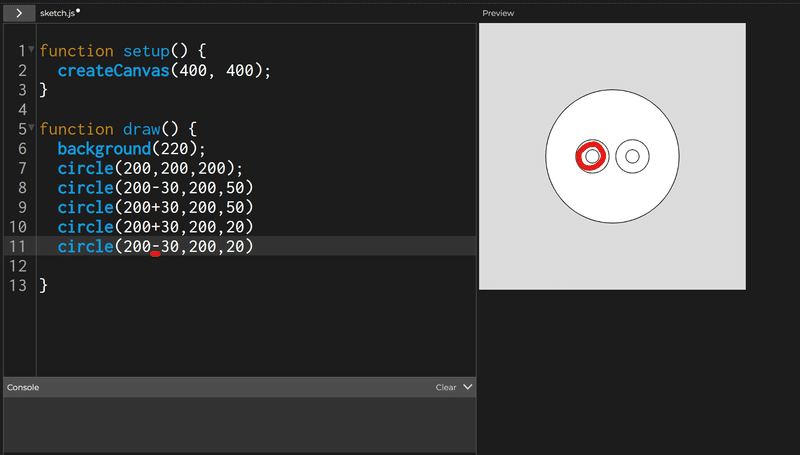Click the left small circle in preview
This screenshot has height=455, width=800.
point(592,156)
